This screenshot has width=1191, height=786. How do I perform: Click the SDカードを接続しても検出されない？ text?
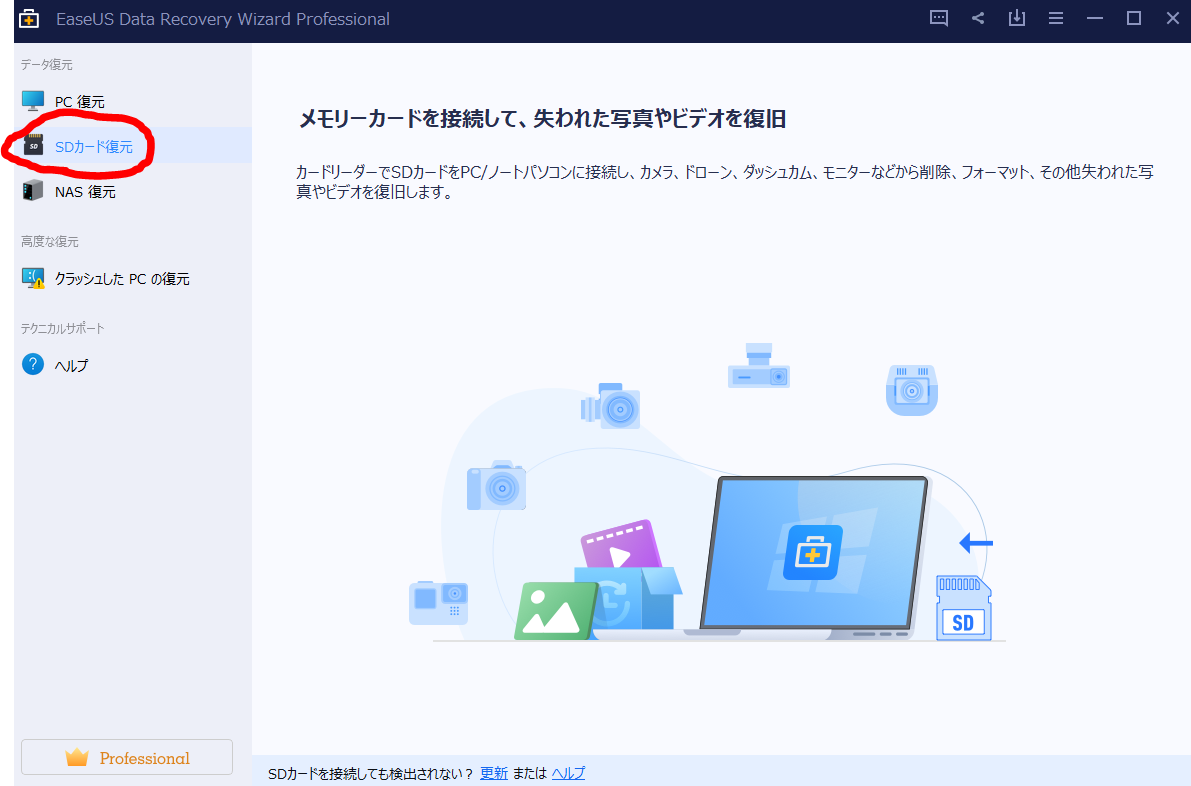click(x=371, y=773)
